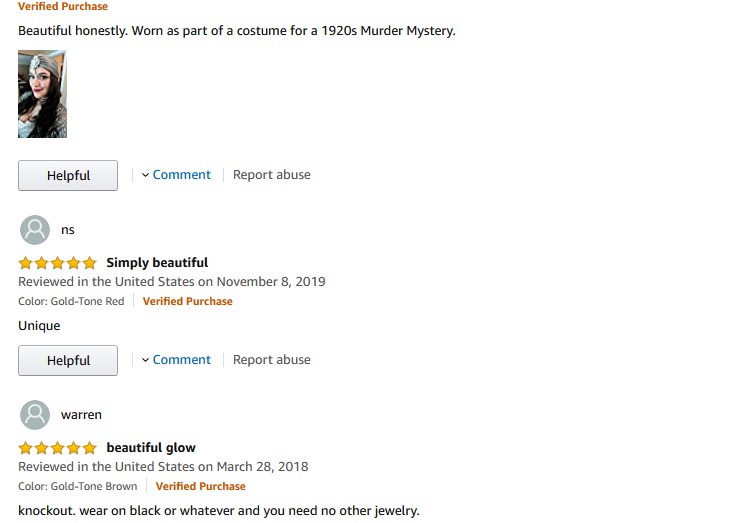Open reviewer warren's profile name
Viewport: 732px width, 523px height.
click(81, 415)
